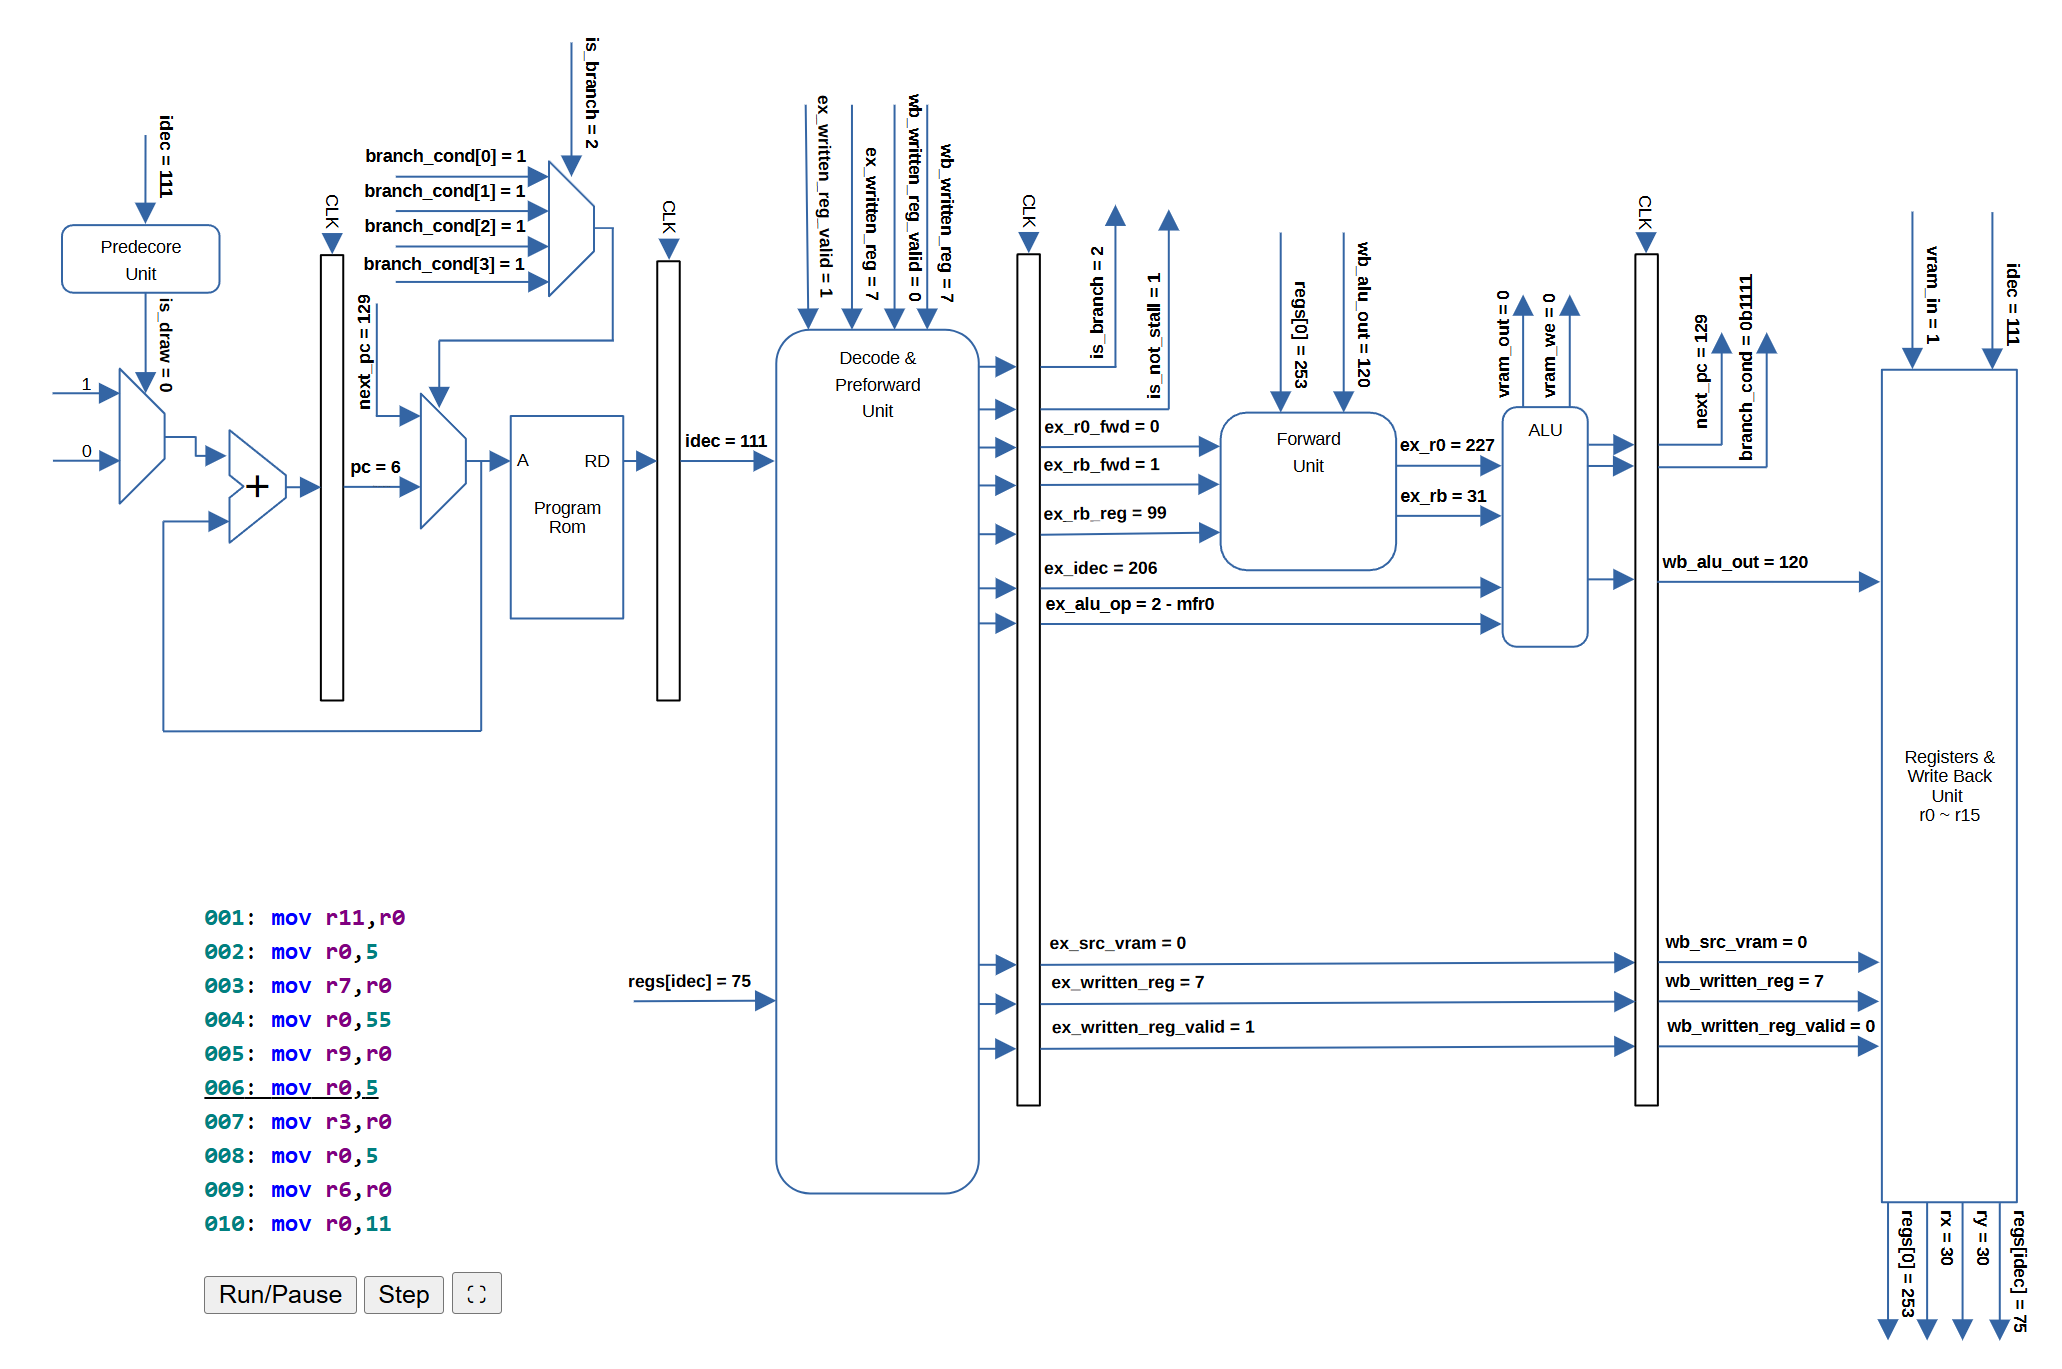Image resolution: width=2062 pixels, height=1369 pixels.
Task: Click the 'regs[idec] = 75' label near Decode
Action: 689,981
